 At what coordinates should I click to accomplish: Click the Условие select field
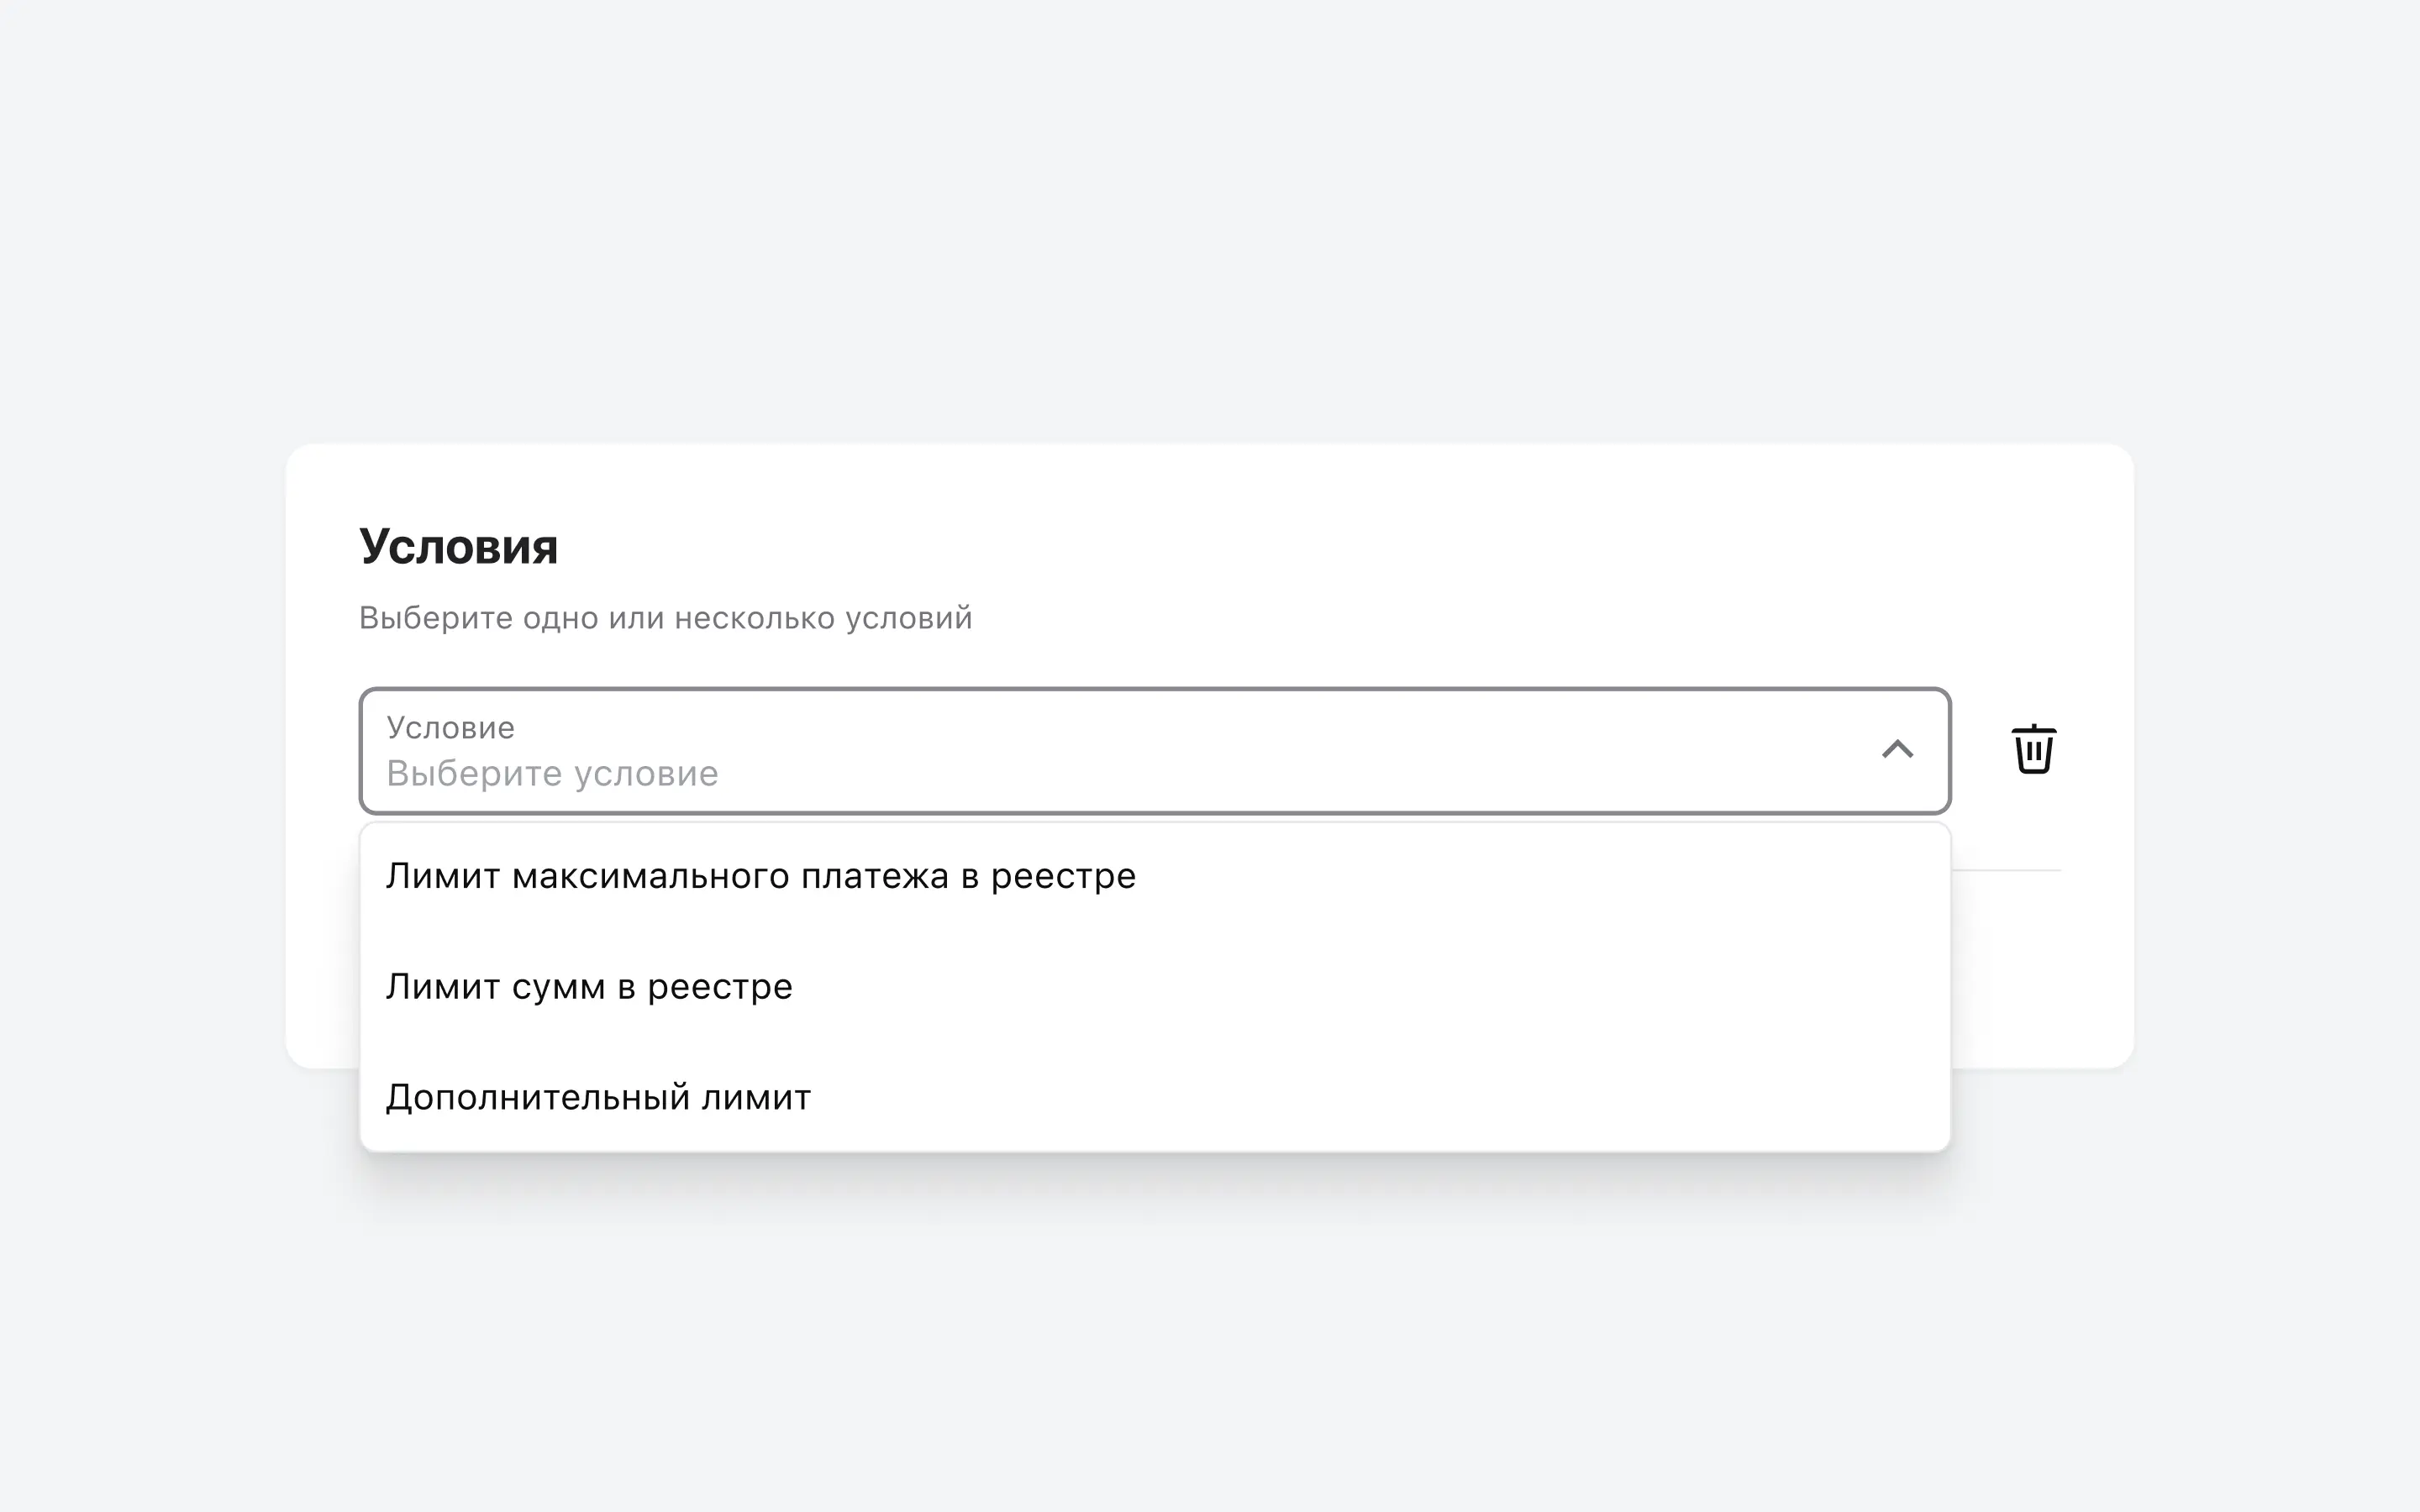pos(1100,751)
